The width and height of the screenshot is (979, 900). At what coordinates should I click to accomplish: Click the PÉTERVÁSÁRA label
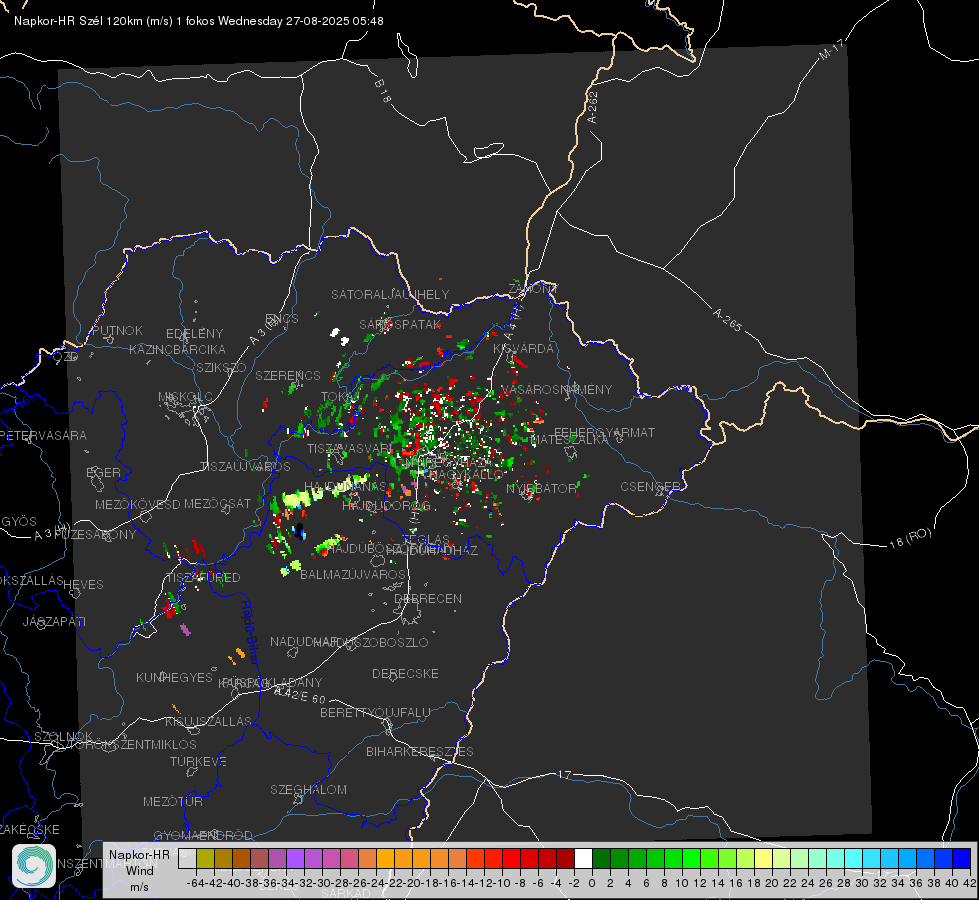[44, 435]
